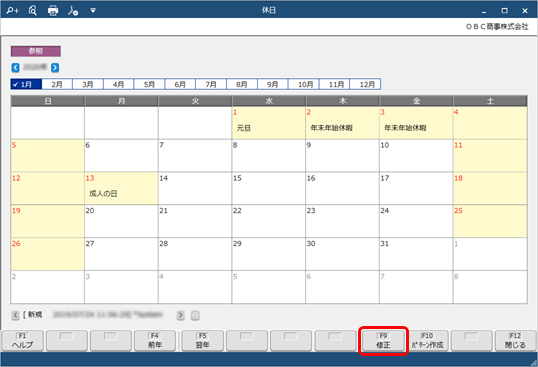Click the zoom-in magnifier icon in title bar
The image size is (538, 367).
[13, 11]
